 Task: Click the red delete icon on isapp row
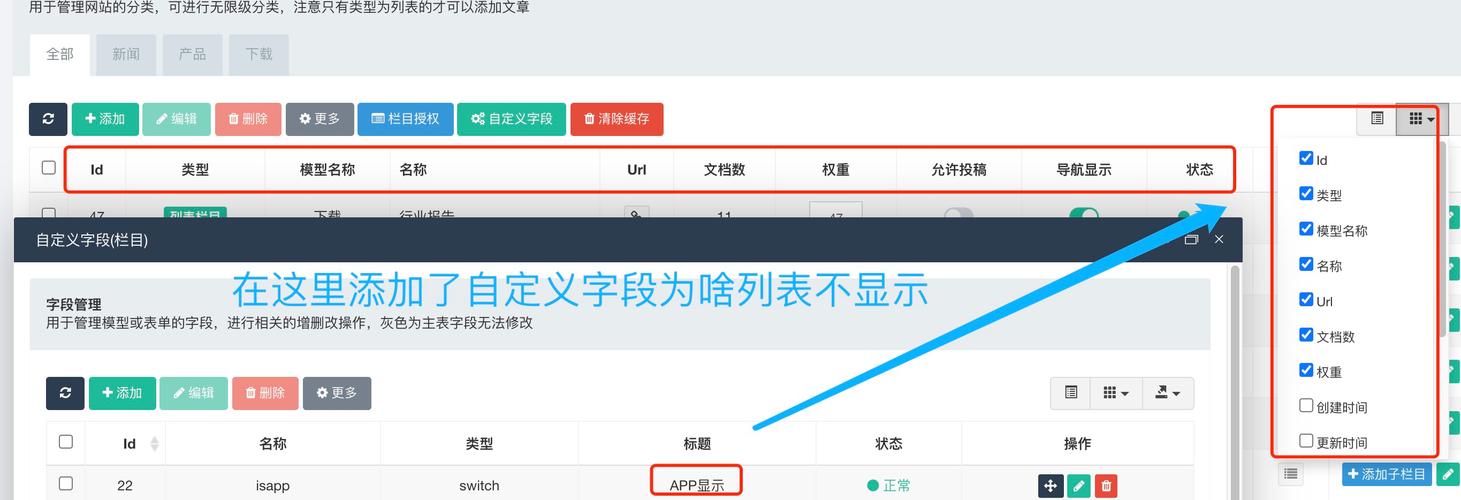pos(1106,486)
